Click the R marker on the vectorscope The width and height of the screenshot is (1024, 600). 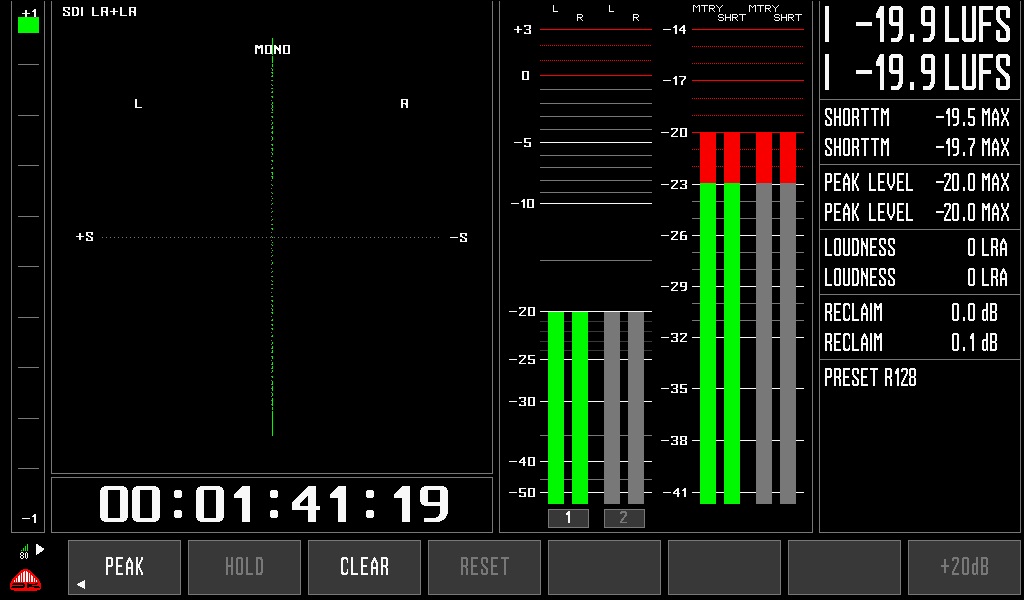tap(404, 103)
